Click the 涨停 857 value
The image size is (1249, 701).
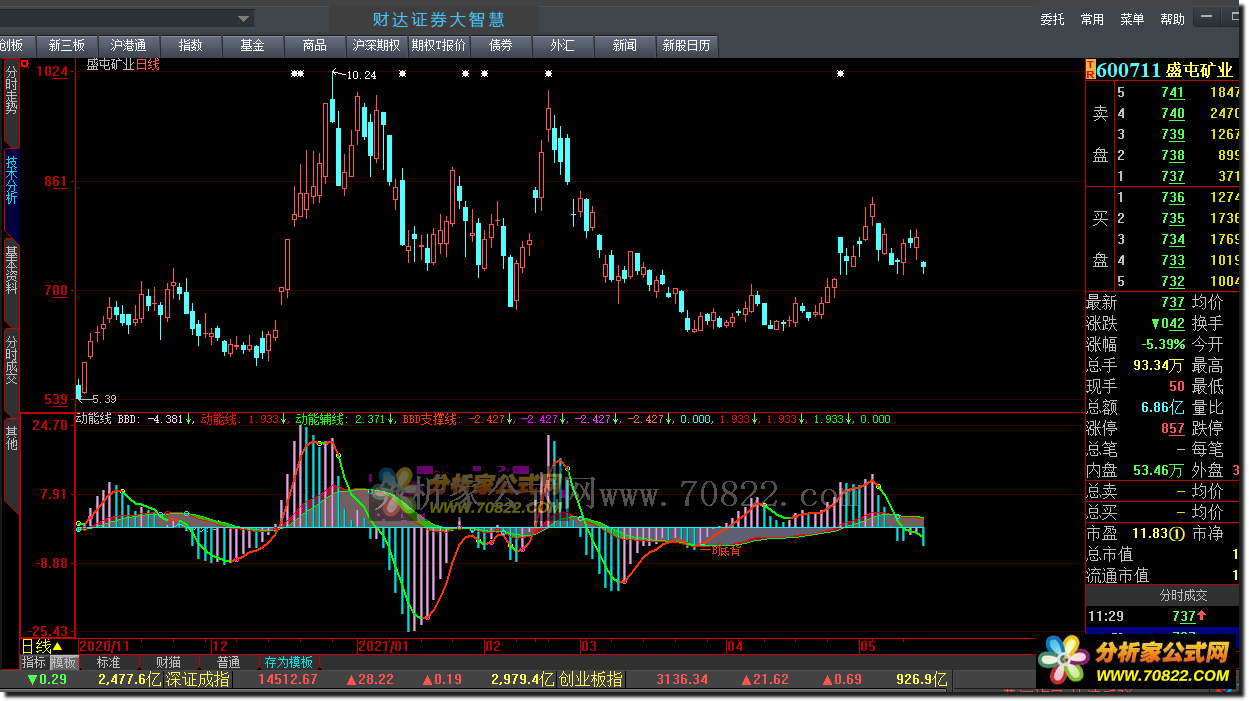(x=1173, y=428)
